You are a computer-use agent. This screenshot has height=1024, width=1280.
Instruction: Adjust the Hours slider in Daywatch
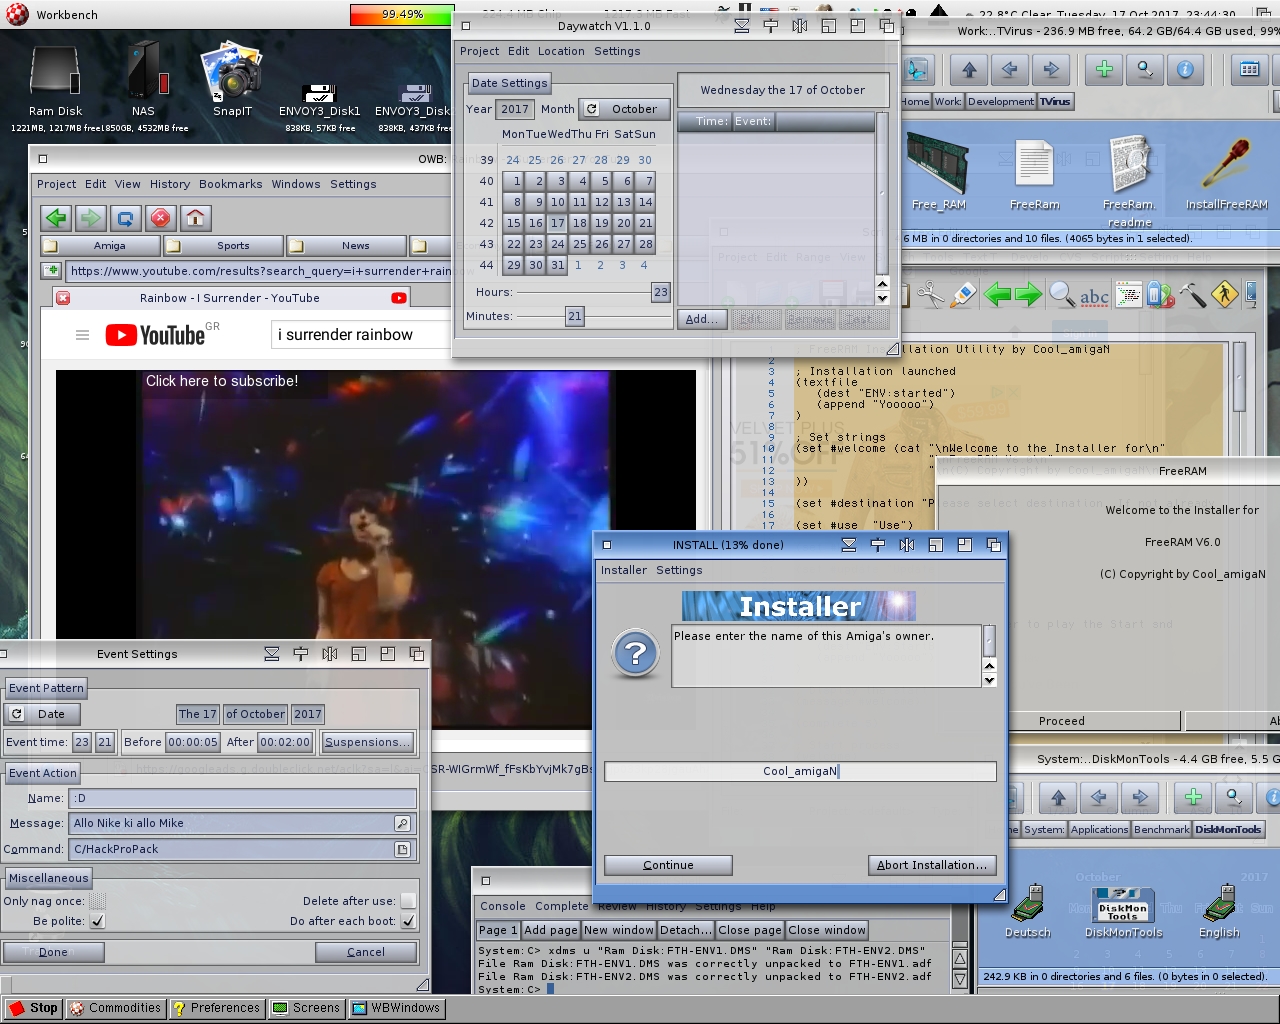660,292
